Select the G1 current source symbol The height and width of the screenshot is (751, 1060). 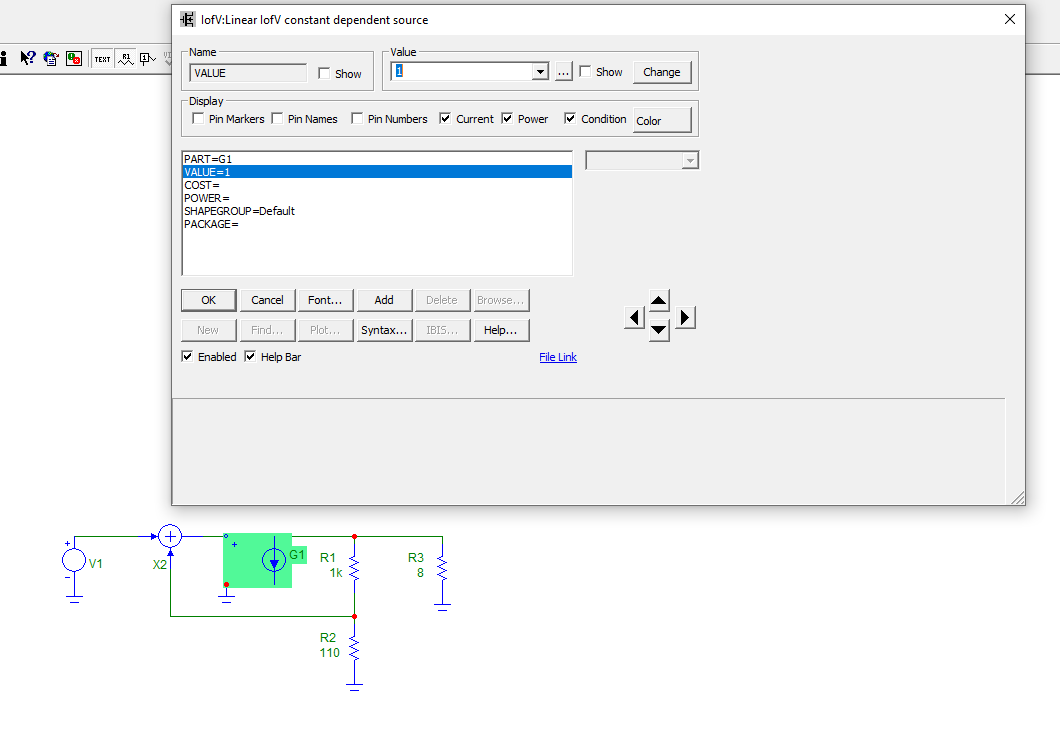pos(274,560)
